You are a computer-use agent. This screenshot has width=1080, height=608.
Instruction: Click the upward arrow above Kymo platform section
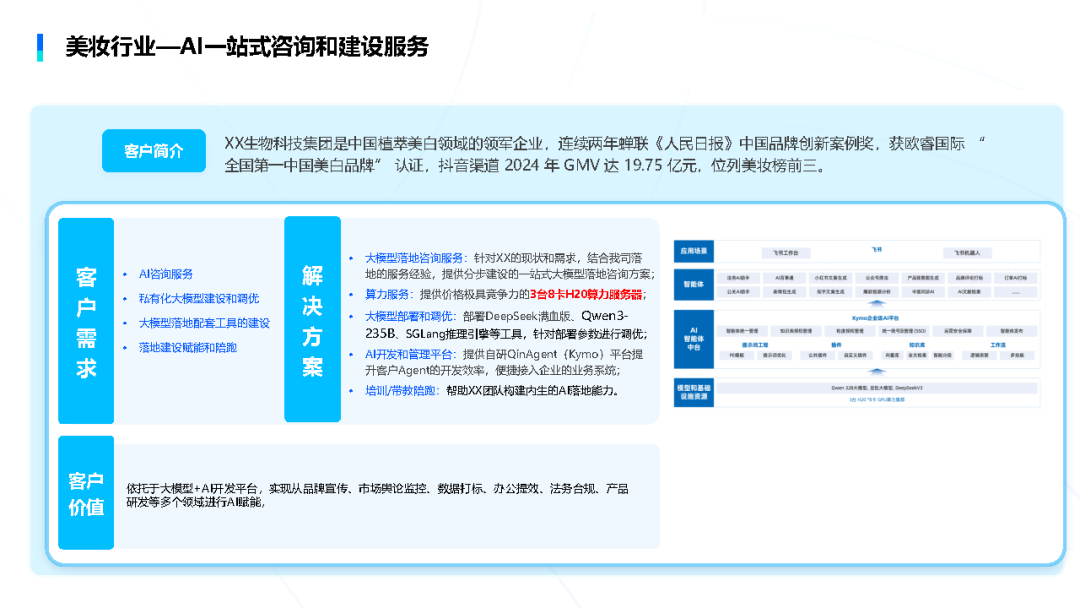click(x=876, y=304)
